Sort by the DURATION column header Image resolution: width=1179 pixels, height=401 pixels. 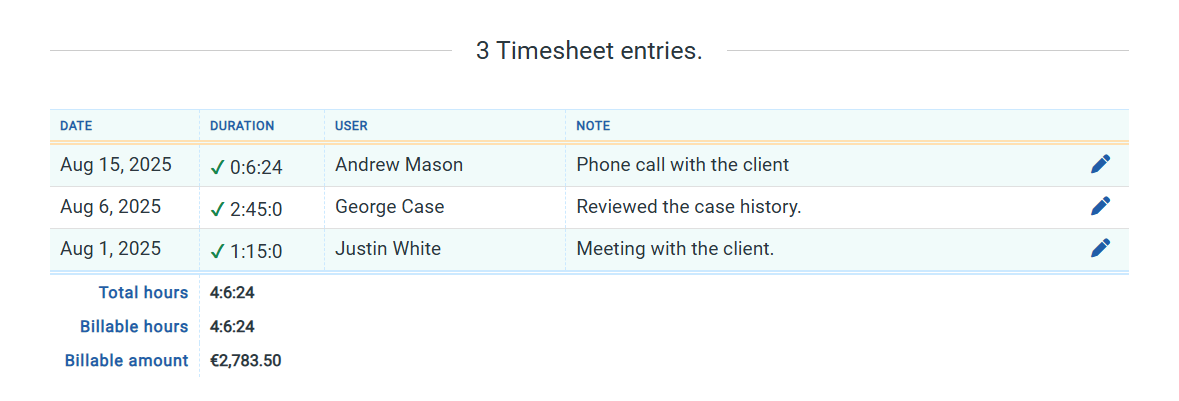click(242, 126)
